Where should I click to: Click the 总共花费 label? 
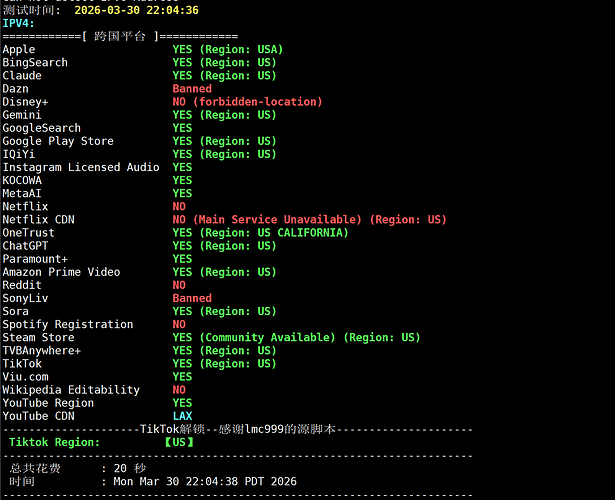click(x=35, y=468)
